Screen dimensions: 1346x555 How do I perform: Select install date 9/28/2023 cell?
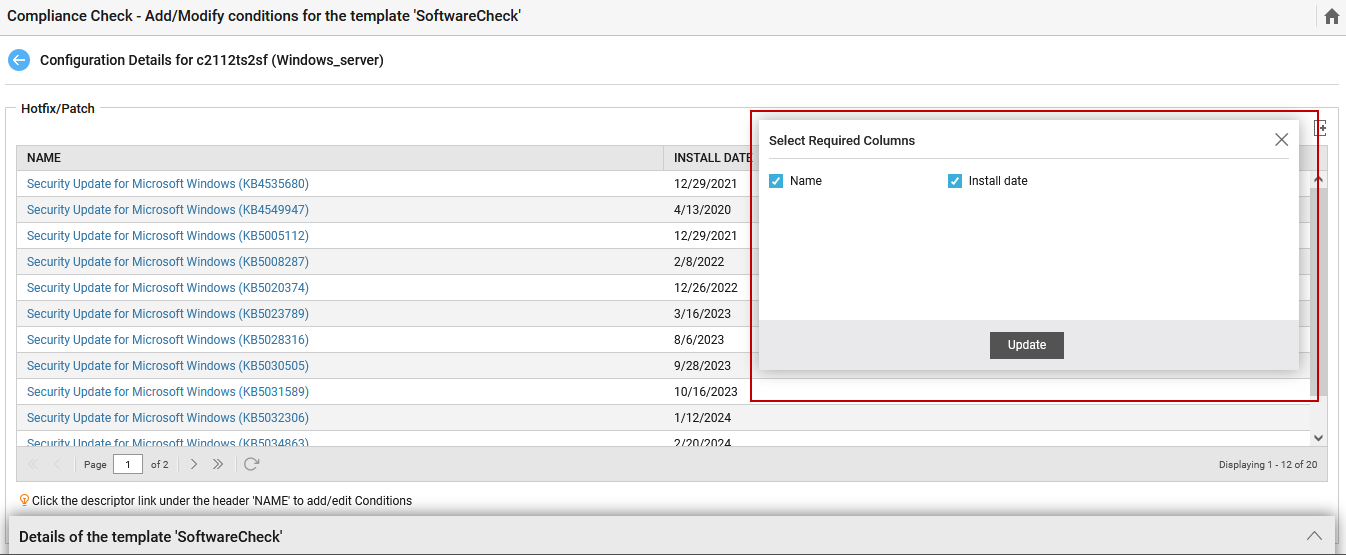point(702,366)
